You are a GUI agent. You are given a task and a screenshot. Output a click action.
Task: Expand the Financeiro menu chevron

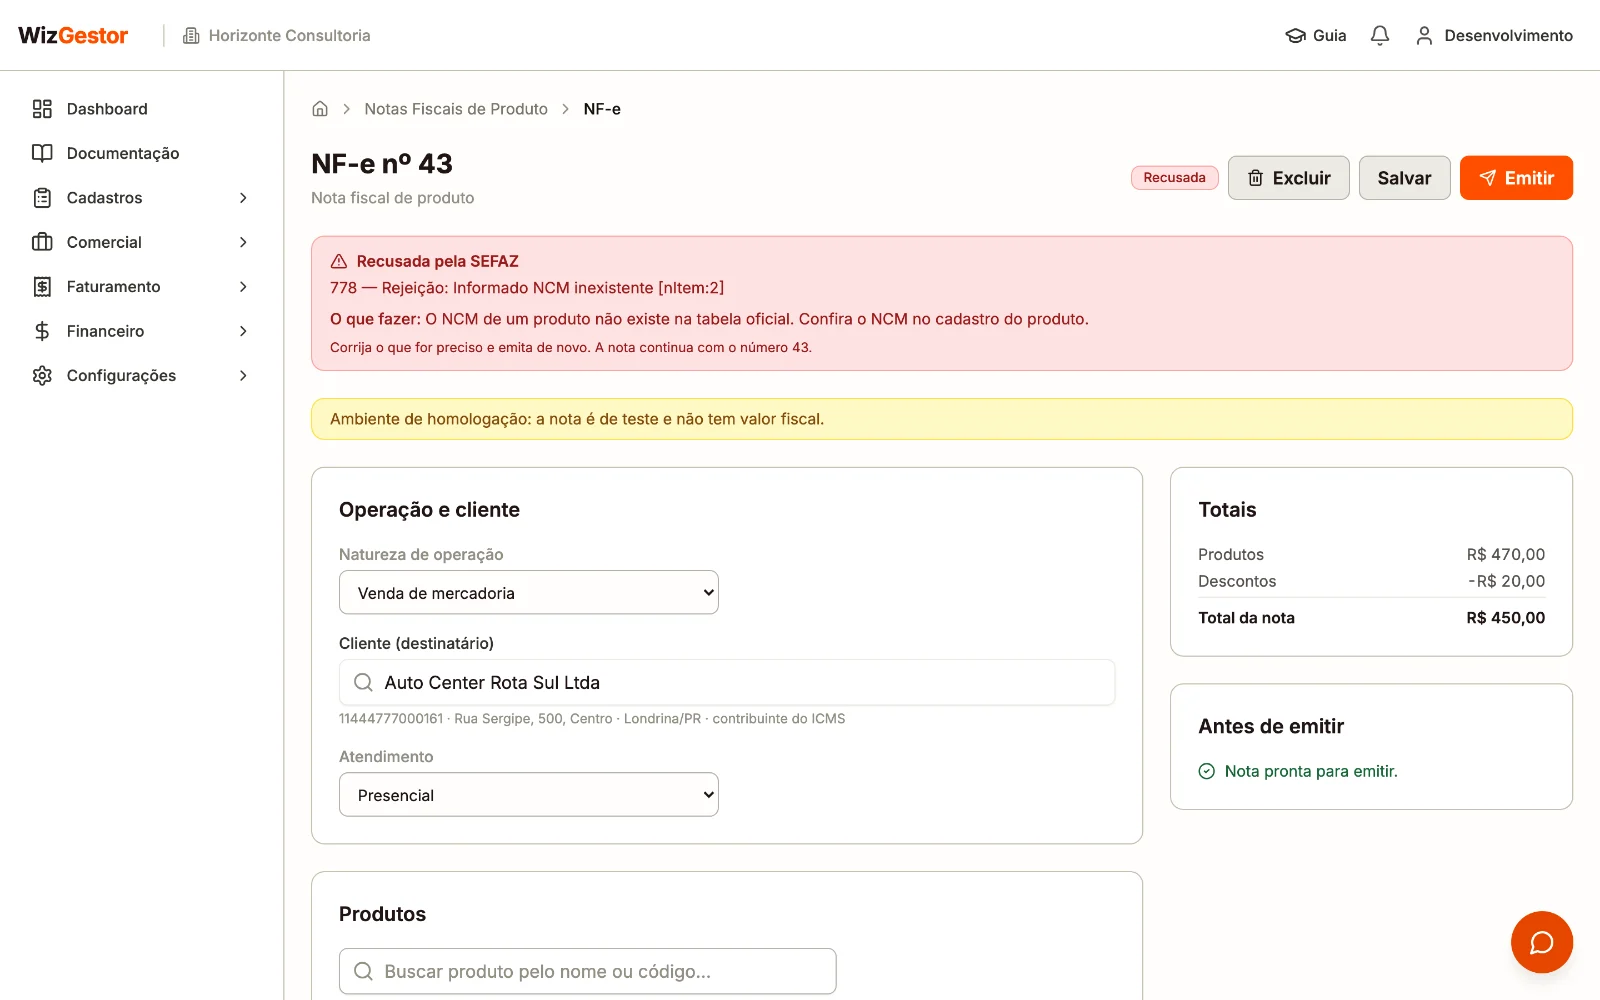click(x=243, y=331)
